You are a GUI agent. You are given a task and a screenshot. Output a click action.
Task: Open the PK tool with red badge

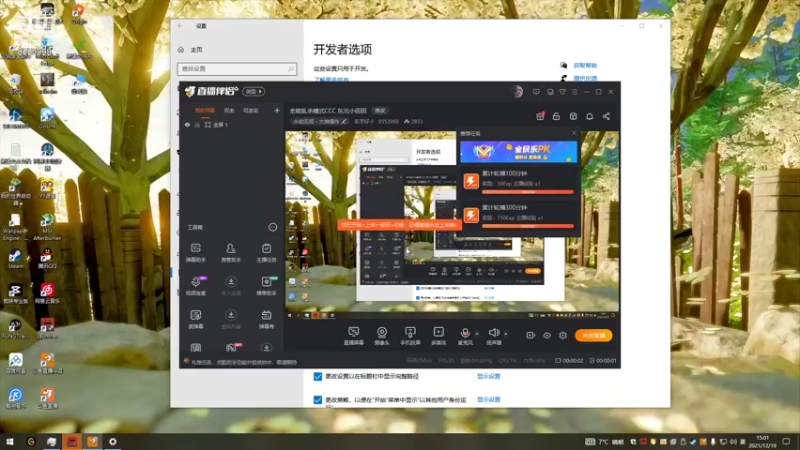point(233,347)
